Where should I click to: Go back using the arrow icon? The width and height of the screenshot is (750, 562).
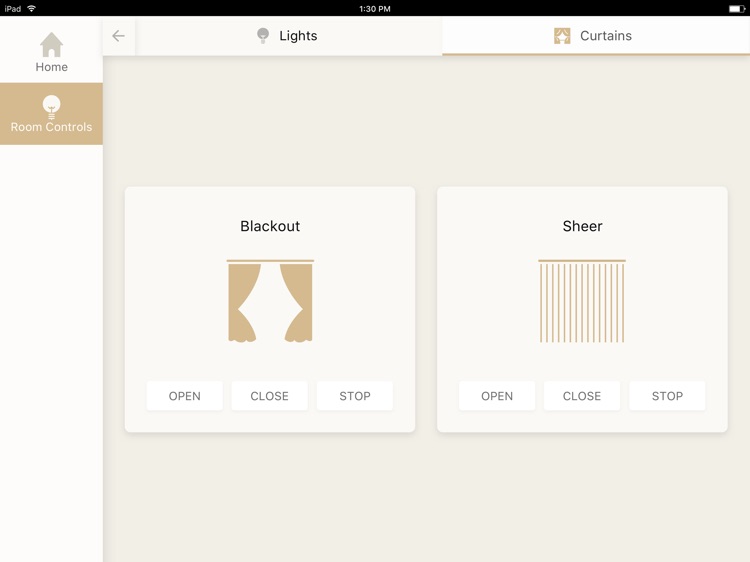[x=118, y=36]
